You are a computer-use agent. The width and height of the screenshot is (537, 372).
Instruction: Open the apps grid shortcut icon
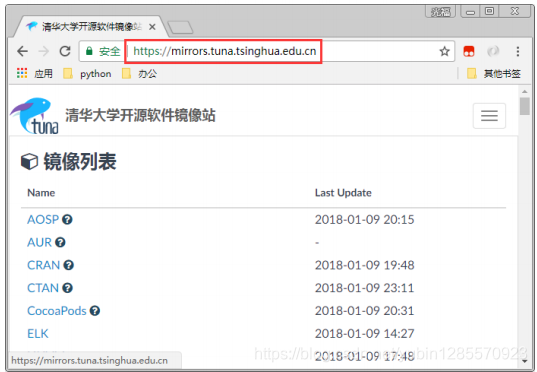pos(22,73)
